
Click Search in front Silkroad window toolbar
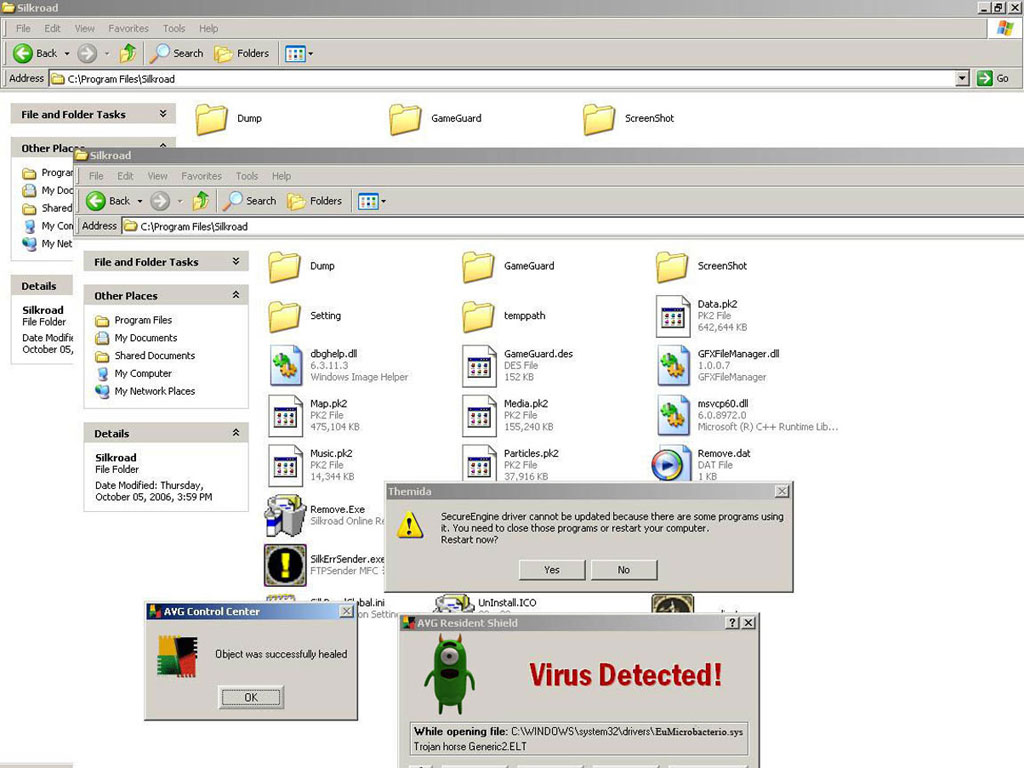pos(250,201)
